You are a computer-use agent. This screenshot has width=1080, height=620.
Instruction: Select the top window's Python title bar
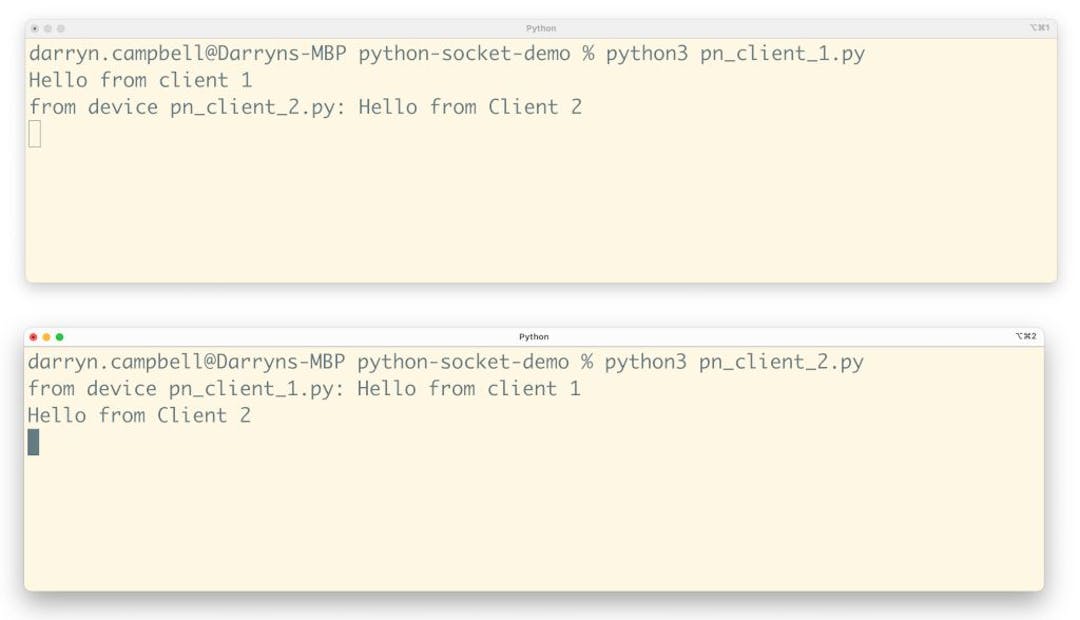pos(540,28)
